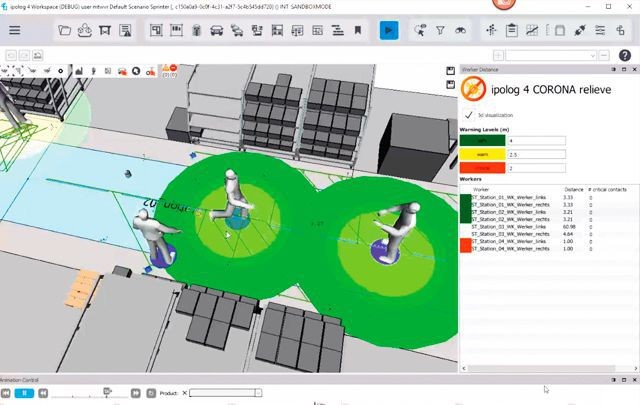Image resolution: width=640 pixels, height=405 pixels.
Task: Click the upper save disk icon in viewport
Action: pos(450,71)
